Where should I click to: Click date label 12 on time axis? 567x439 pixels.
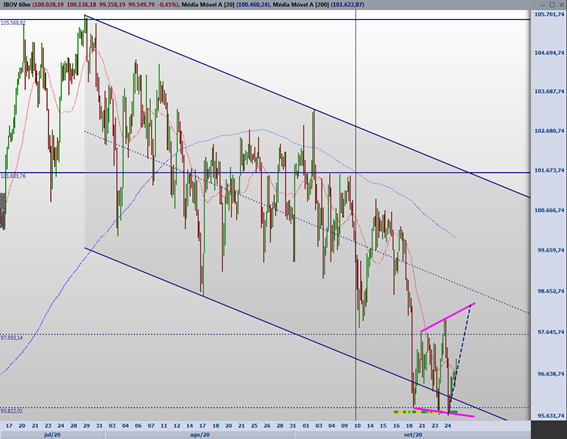point(177,426)
